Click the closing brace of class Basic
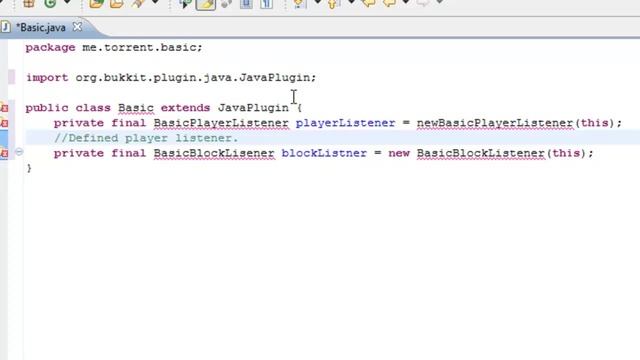 [29, 168]
